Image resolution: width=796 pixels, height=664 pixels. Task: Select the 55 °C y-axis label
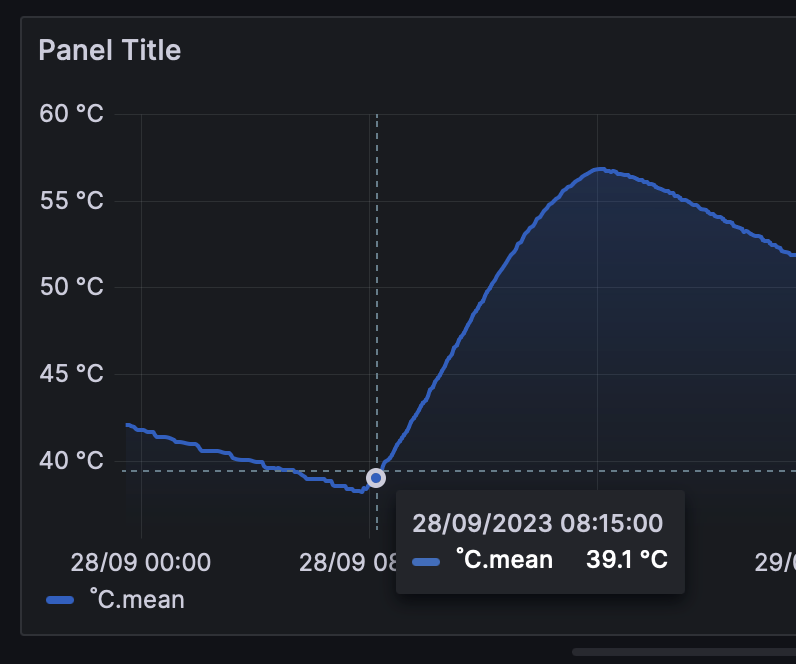click(x=72, y=201)
